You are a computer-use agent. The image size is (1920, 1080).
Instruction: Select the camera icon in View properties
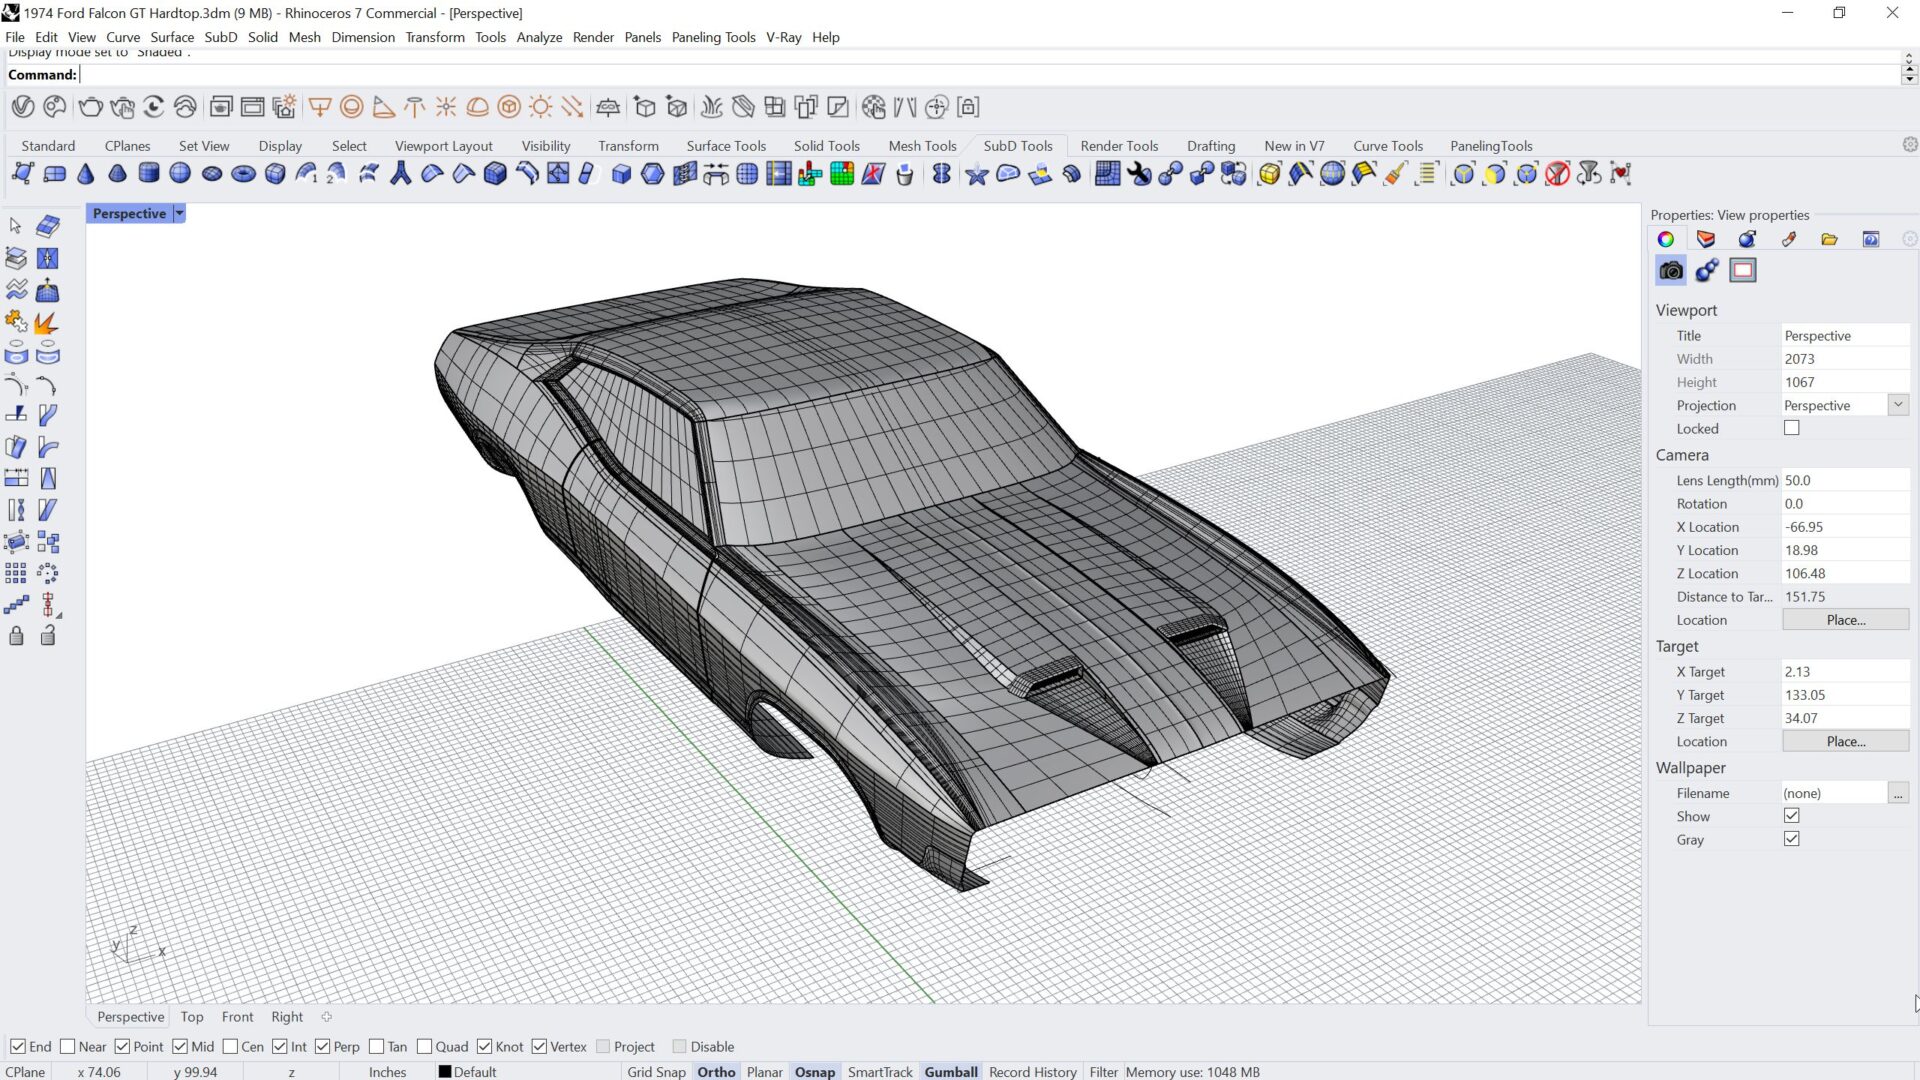click(x=1669, y=270)
